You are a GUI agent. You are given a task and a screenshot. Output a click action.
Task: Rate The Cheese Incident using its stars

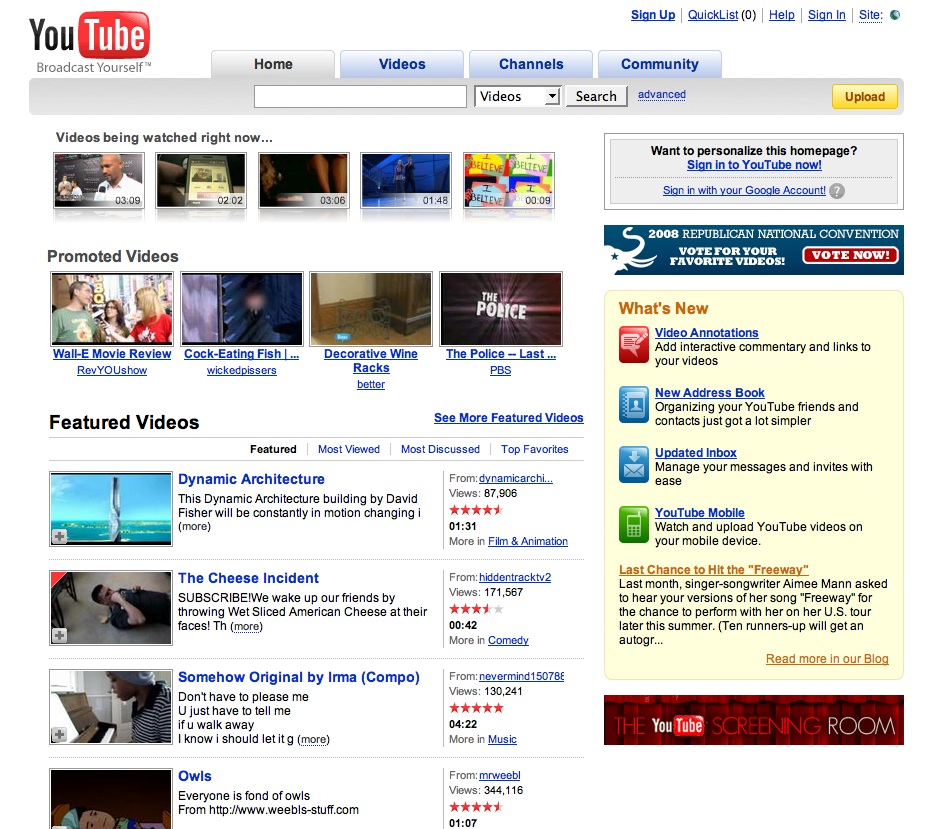(x=476, y=609)
